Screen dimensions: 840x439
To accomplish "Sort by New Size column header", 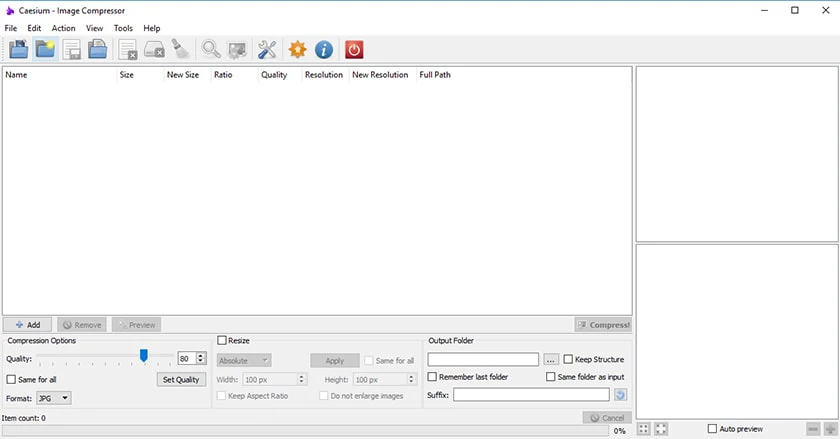I will (183, 75).
